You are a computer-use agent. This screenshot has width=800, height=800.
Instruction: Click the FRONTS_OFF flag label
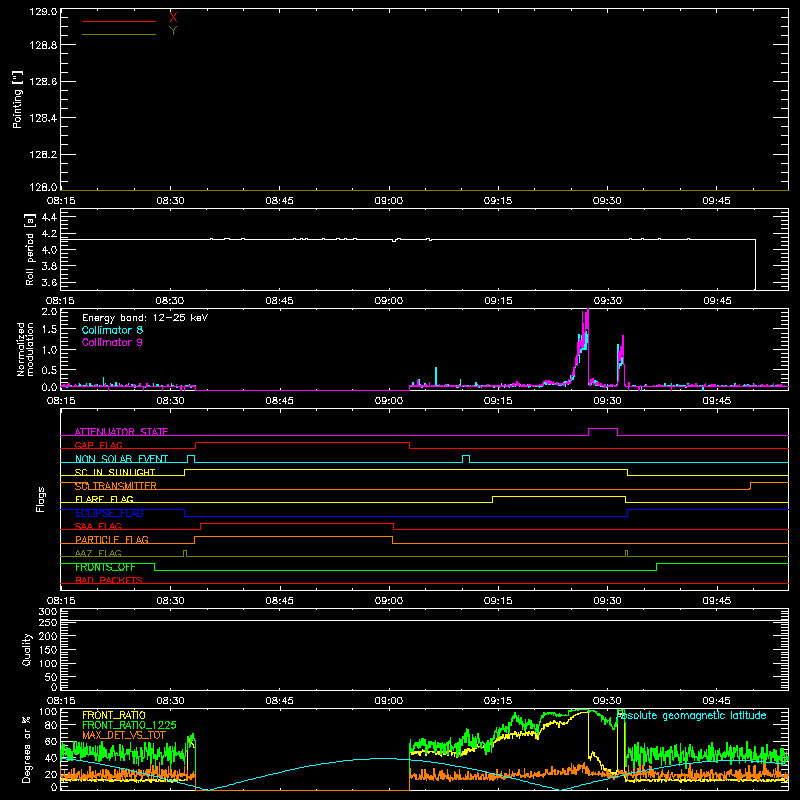click(x=105, y=567)
